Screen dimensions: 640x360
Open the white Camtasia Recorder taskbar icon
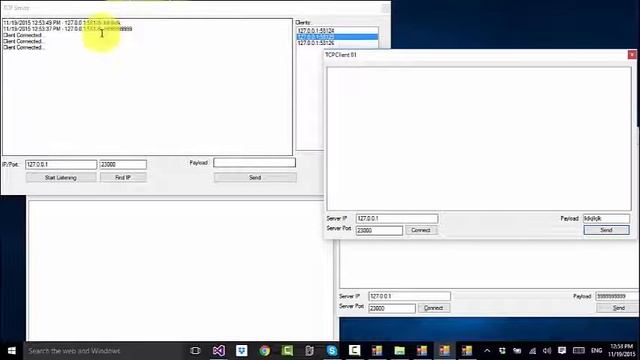point(355,351)
